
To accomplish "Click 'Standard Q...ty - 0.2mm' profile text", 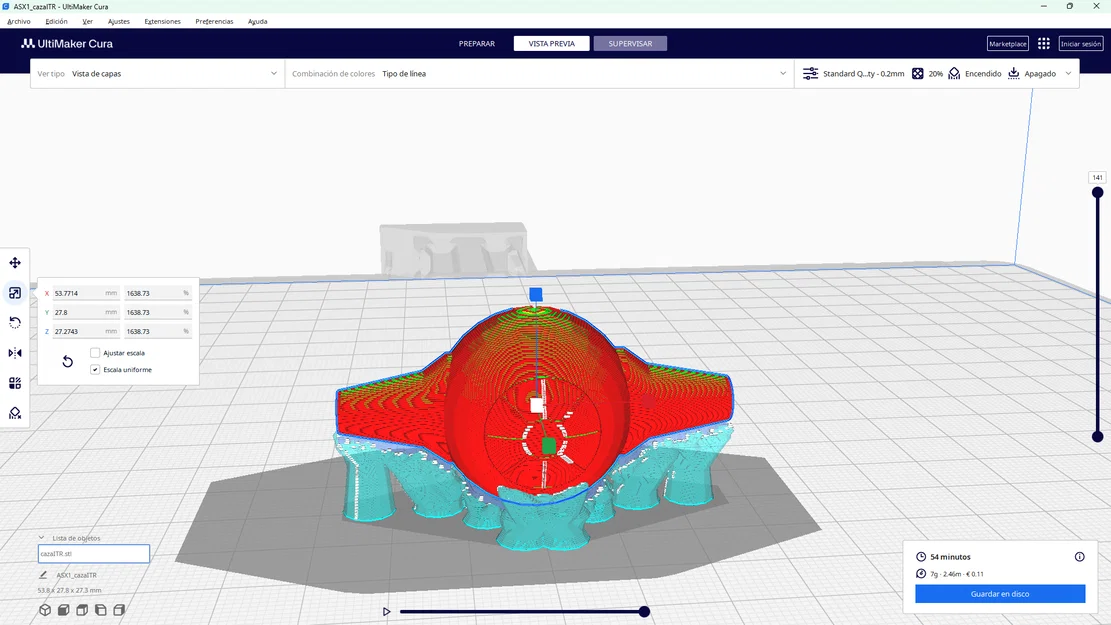I will pos(864,74).
